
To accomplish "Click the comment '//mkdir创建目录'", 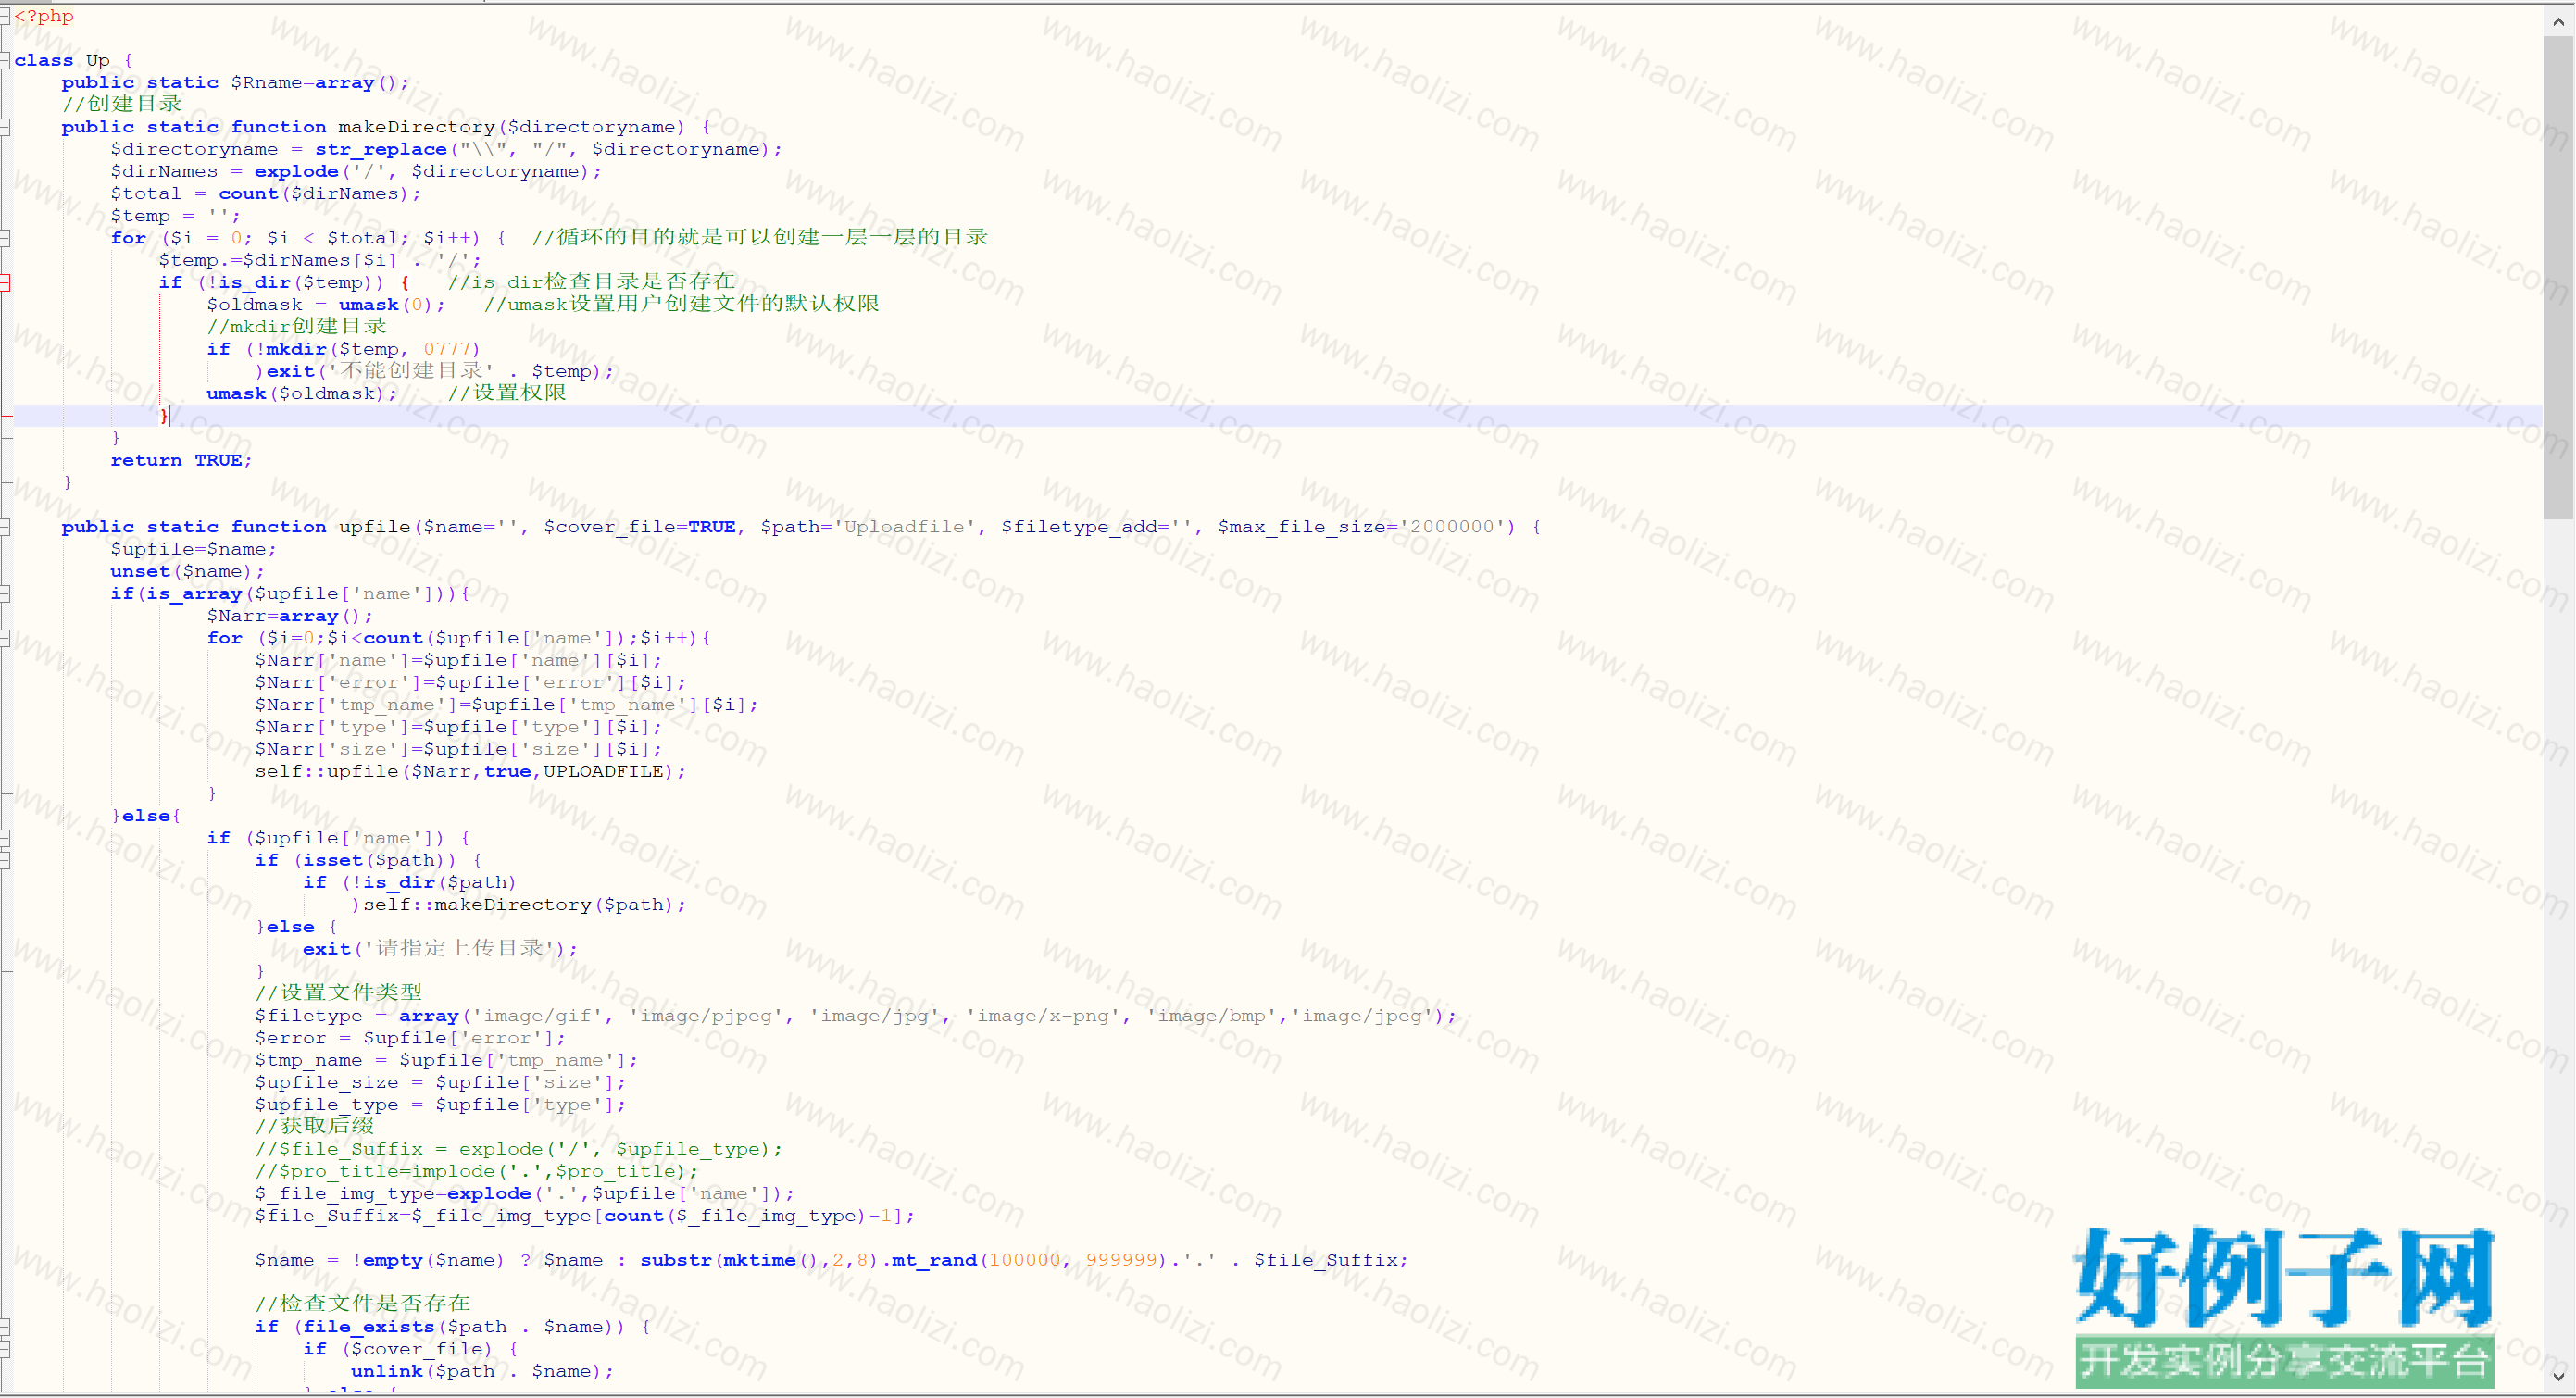I will 297,326.
